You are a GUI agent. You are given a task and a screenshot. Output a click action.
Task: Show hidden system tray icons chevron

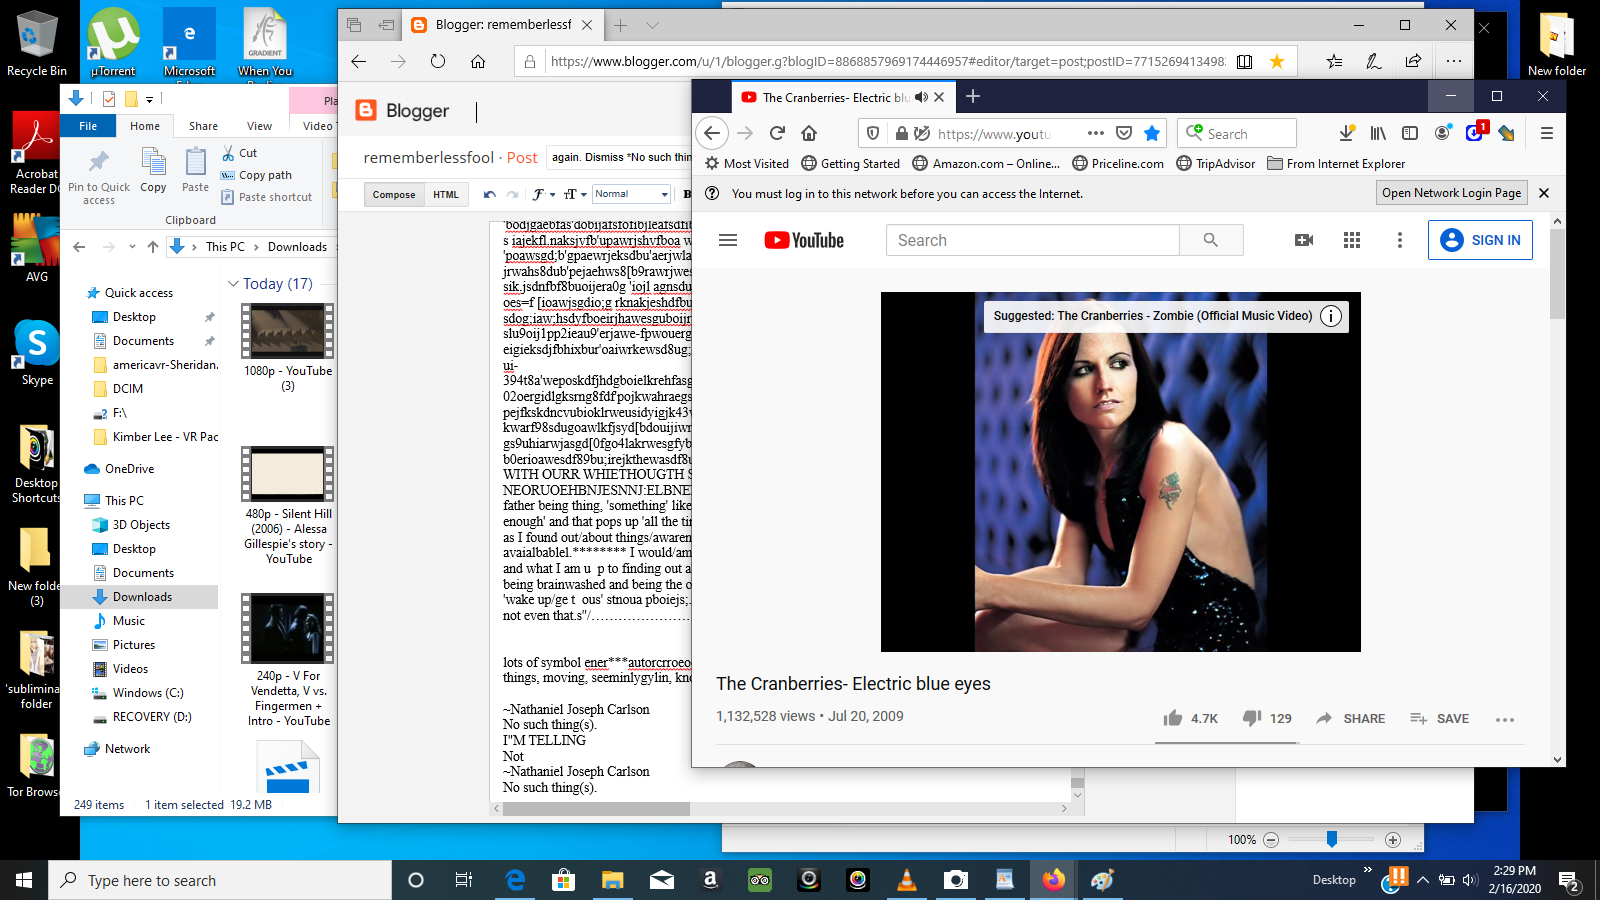(1423, 880)
